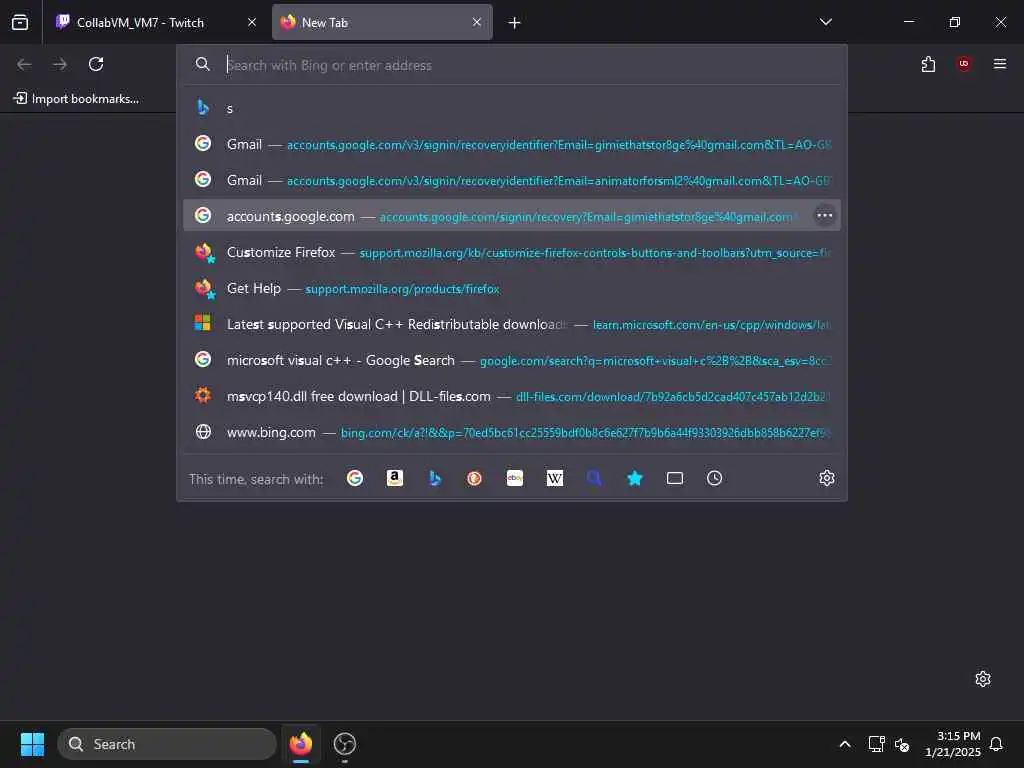Image resolution: width=1024 pixels, height=768 pixels.
Task: Open notifications bell icon
Action: point(997,744)
